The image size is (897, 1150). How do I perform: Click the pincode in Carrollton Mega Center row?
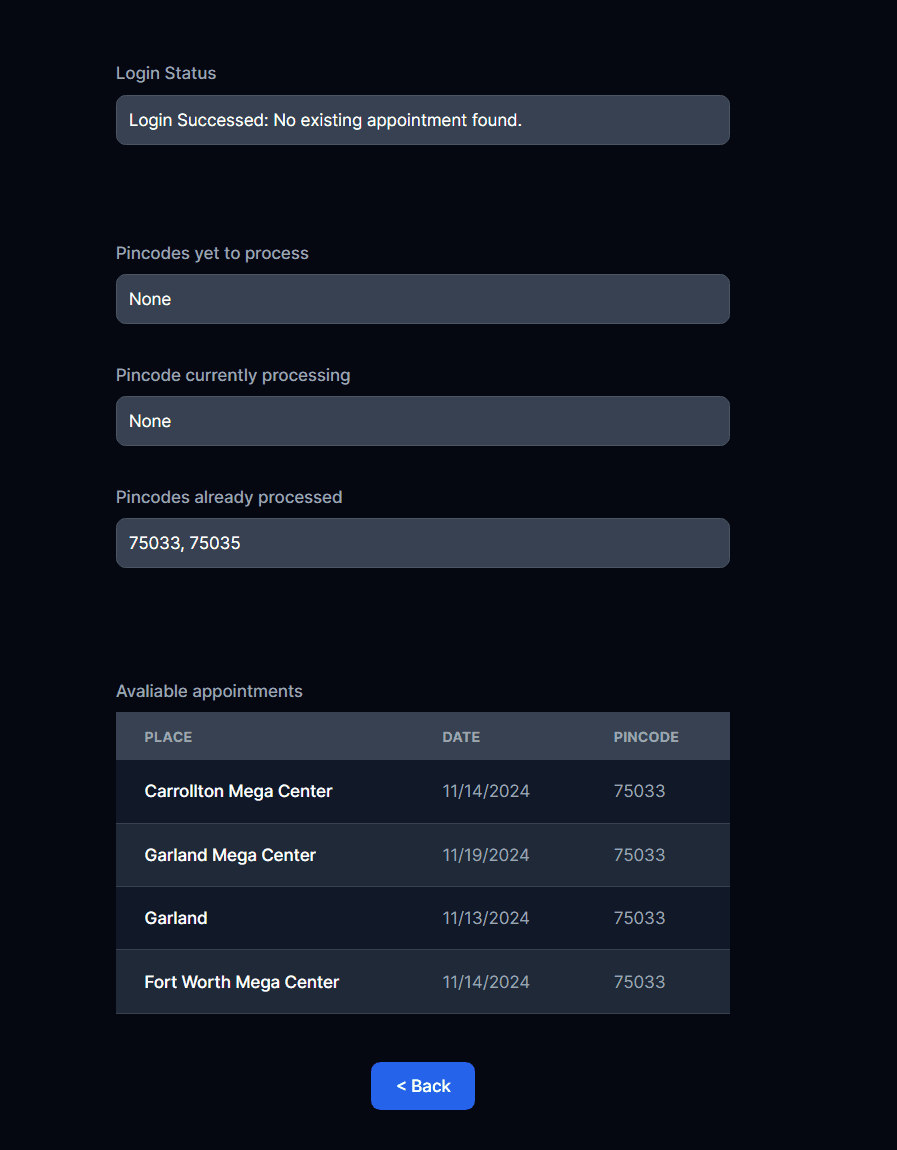639,791
